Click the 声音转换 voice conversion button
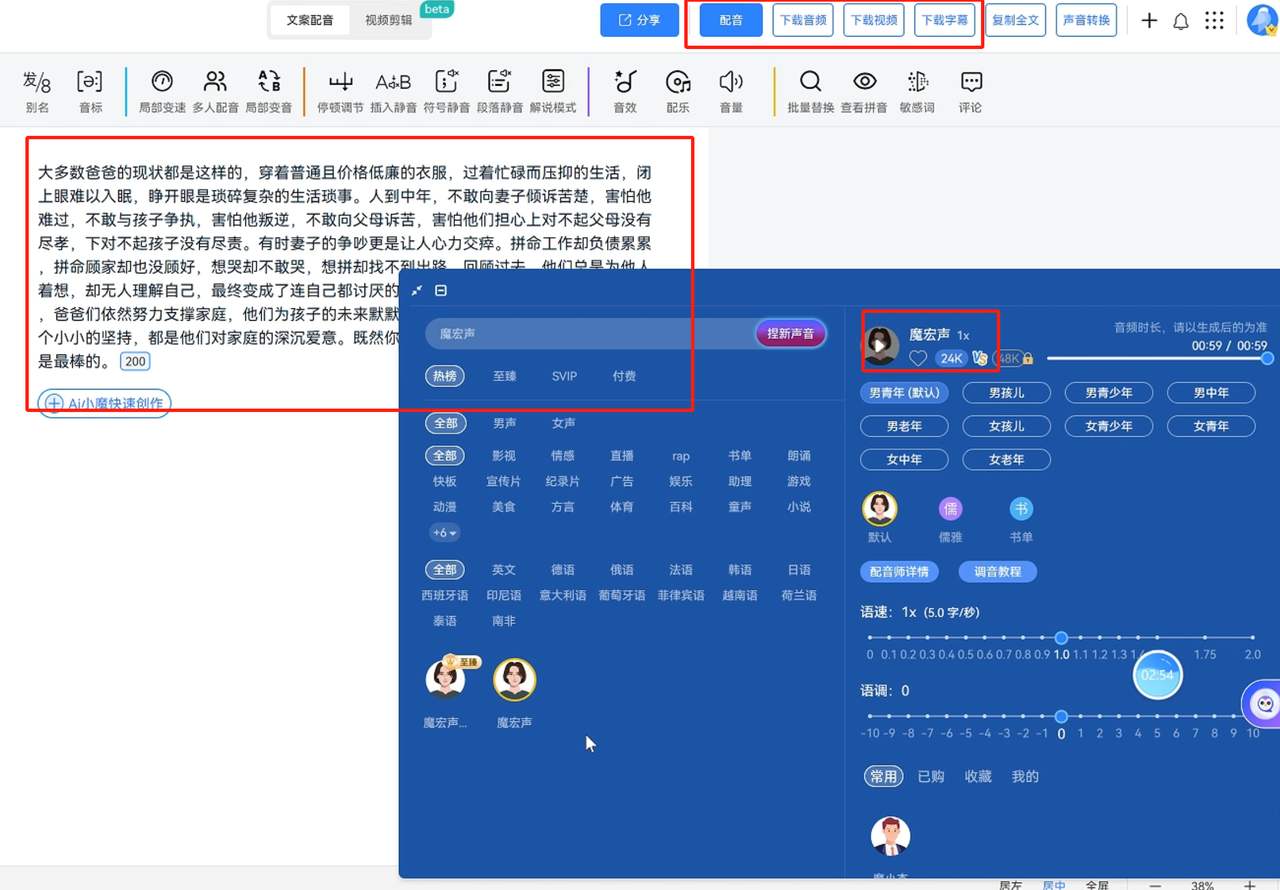 point(1086,20)
